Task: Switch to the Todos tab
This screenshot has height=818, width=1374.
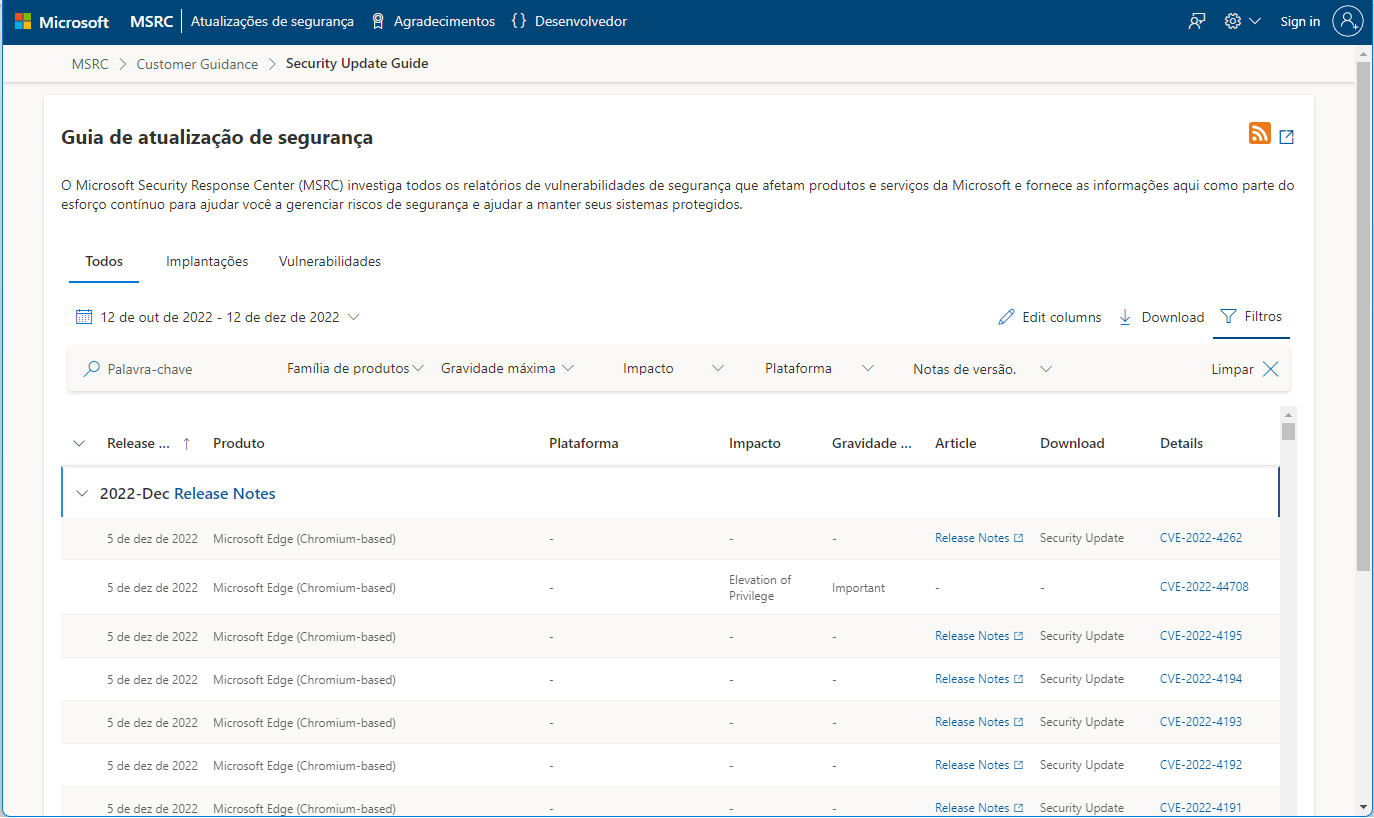Action: [x=105, y=262]
